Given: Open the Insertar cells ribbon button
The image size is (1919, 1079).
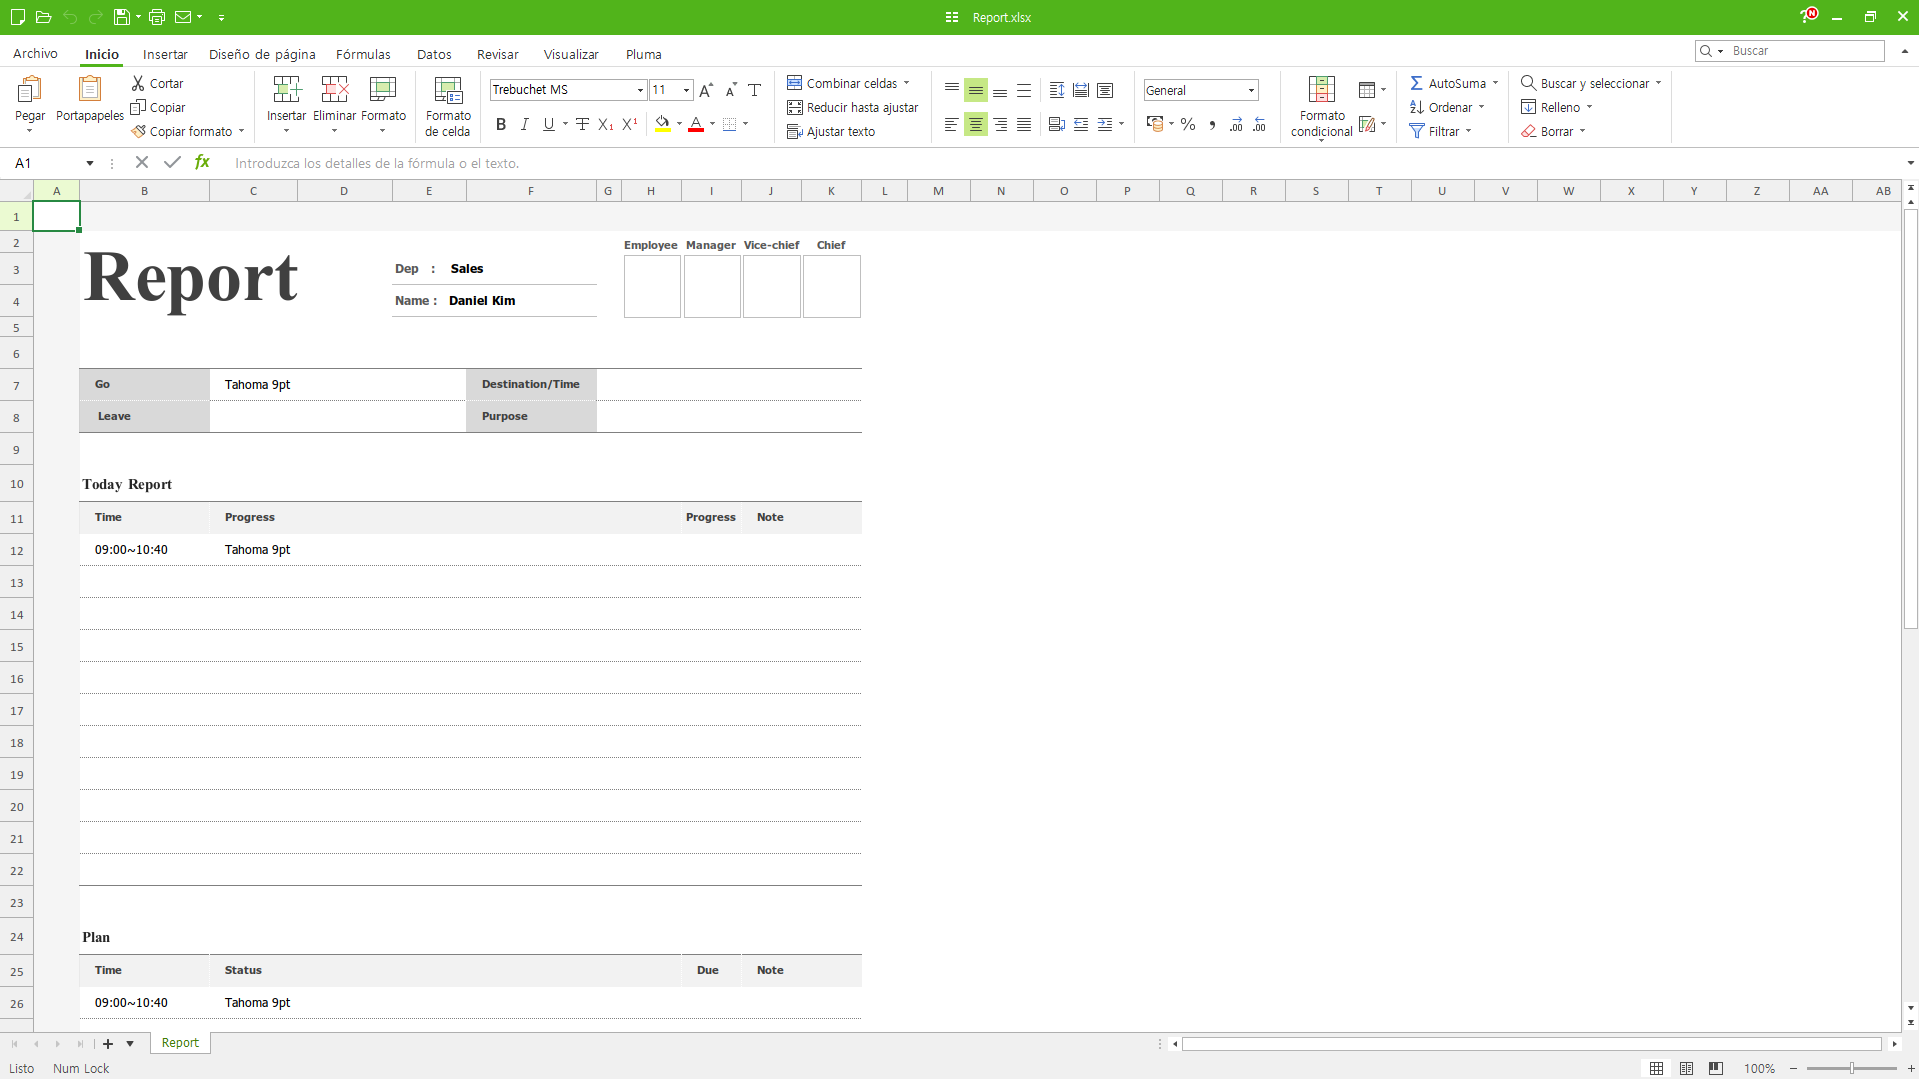Looking at the screenshot, I should pyautogui.click(x=287, y=103).
